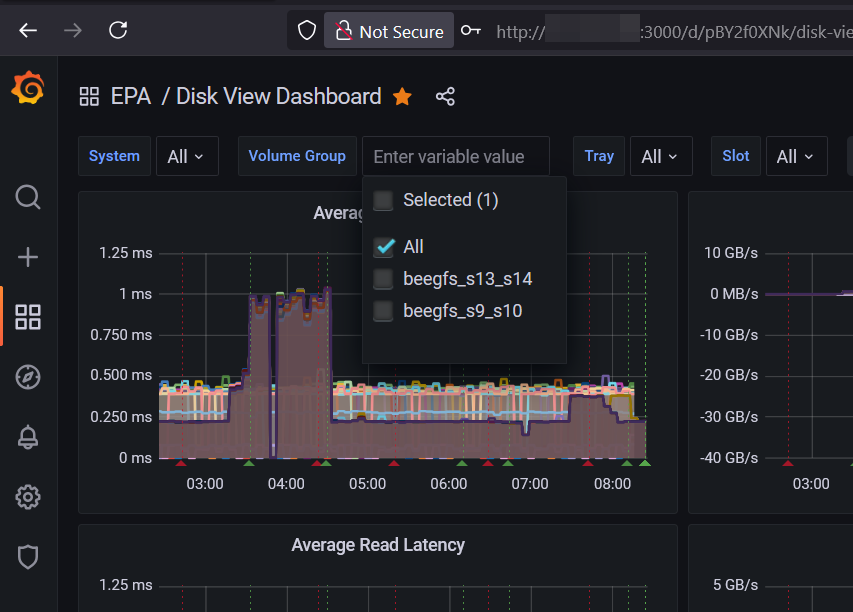Open the EPA folder link
This screenshot has width=853, height=612.
[131, 96]
